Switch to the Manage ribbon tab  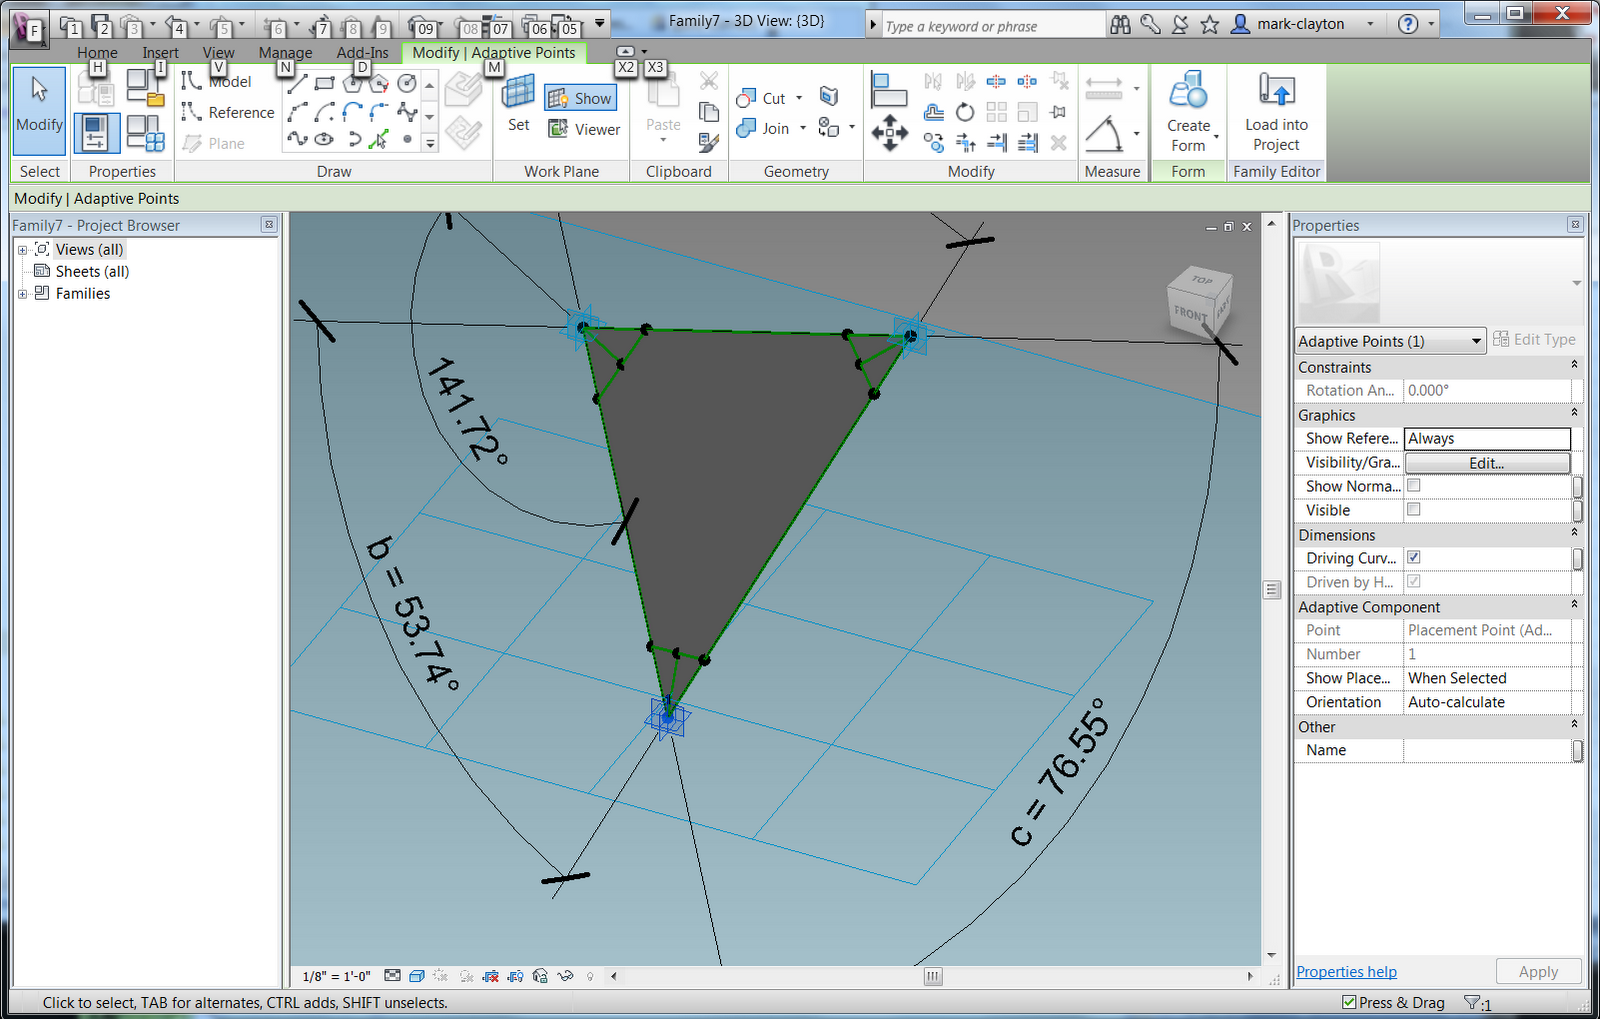tap(285, 52)
